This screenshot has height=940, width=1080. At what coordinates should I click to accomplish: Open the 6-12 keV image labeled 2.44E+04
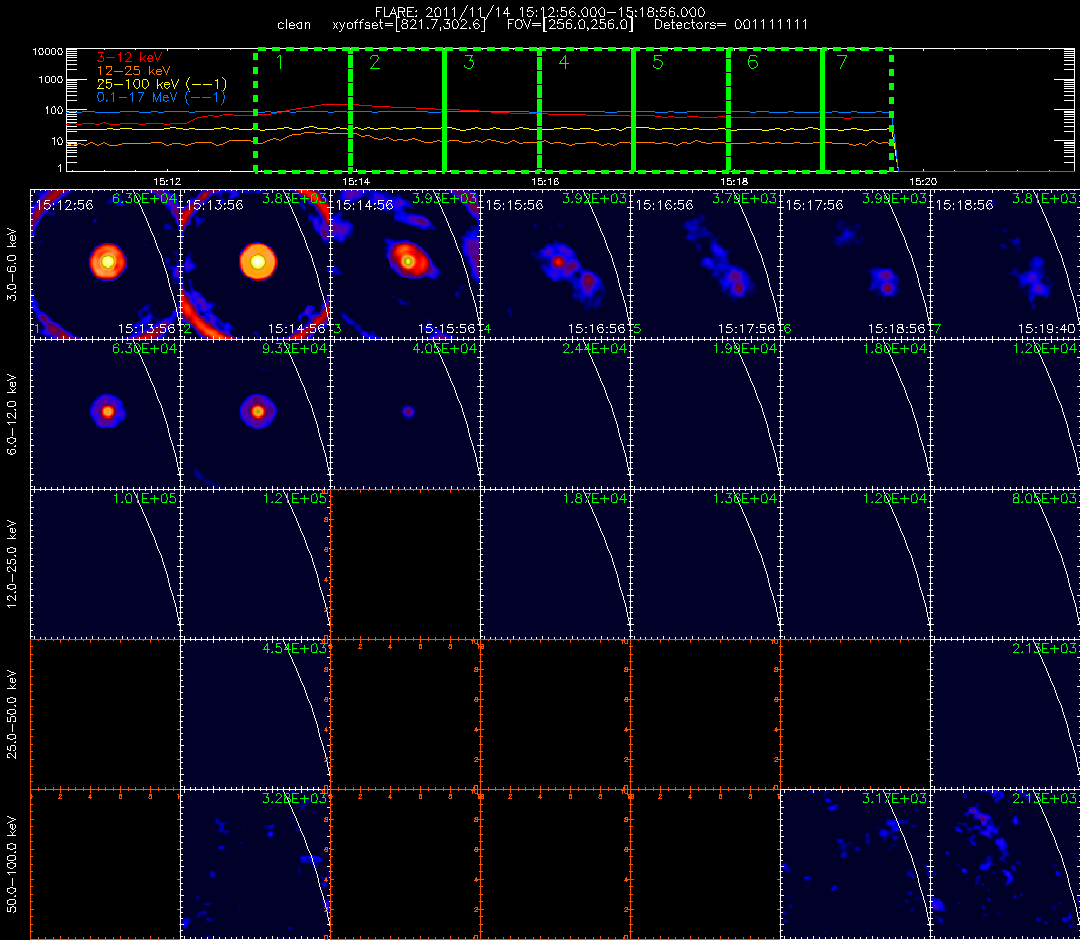pyautogui.click(x=556, y=414)
